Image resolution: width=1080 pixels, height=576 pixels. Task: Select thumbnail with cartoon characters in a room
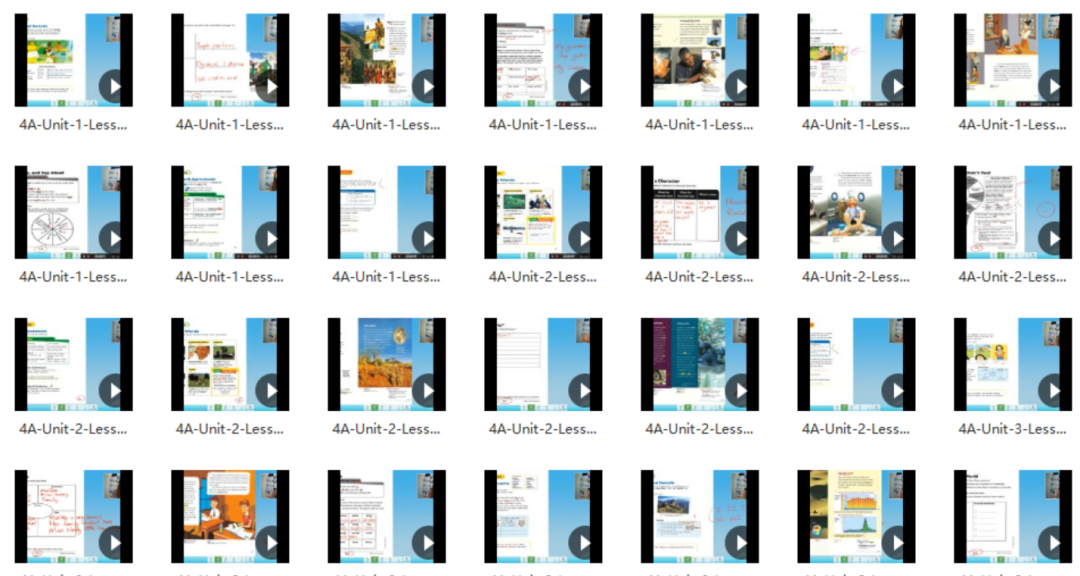coord(1012,60)
